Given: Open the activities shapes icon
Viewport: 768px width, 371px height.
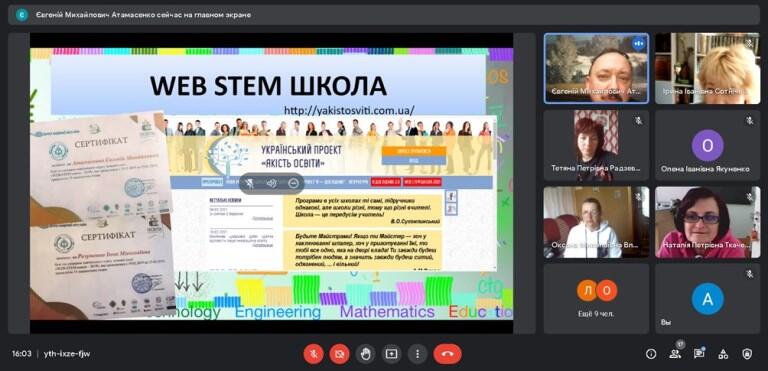Looking at the screenshot, I should 723,354.
